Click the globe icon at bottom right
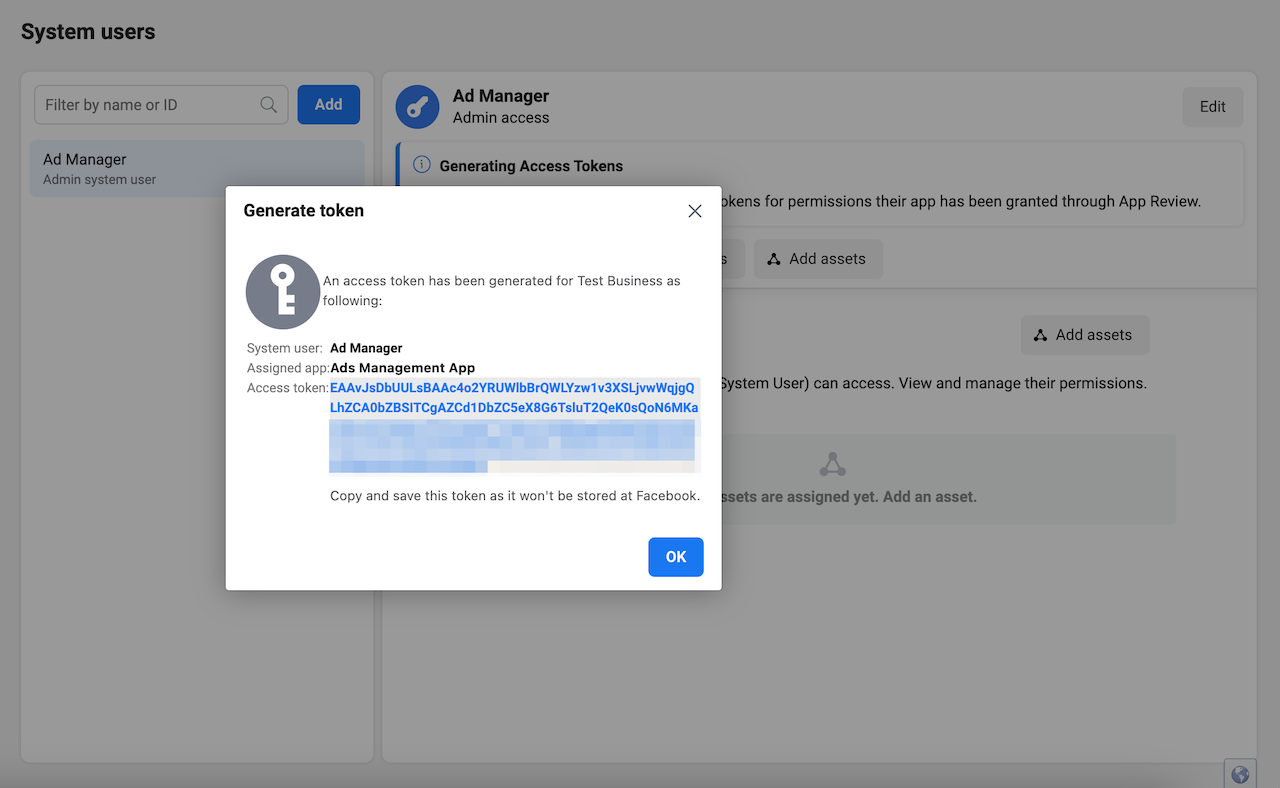Viewport: 1280px width, 788px height. 1240,774
